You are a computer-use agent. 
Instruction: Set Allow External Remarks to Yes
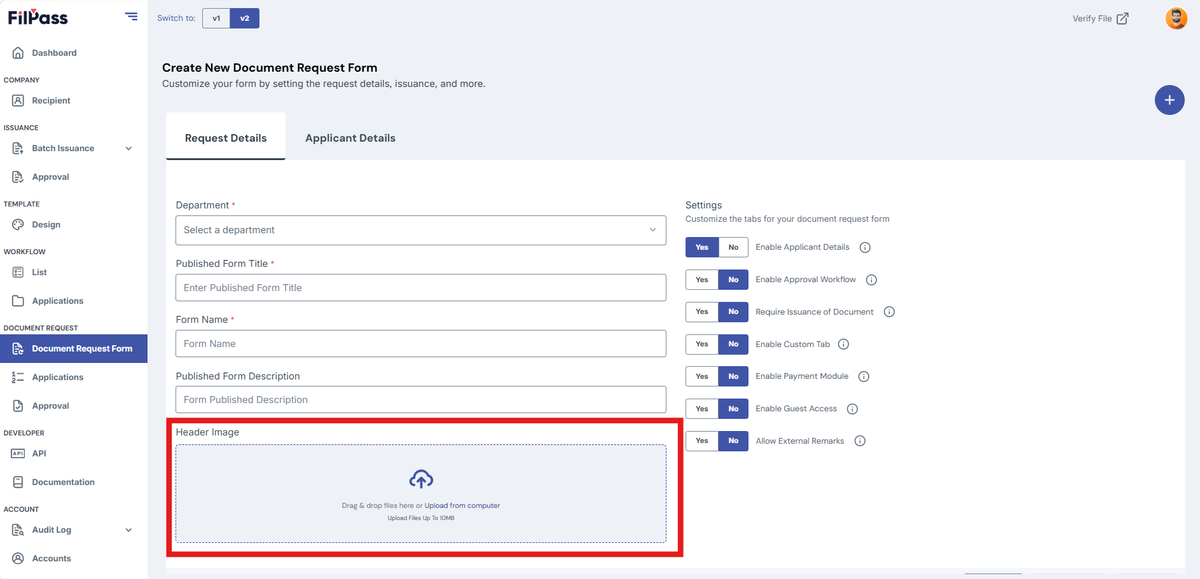click(x=702, y=441)
